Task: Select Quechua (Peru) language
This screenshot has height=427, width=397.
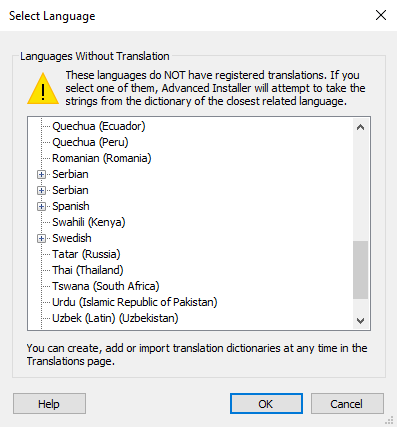Action: [90, 142]
